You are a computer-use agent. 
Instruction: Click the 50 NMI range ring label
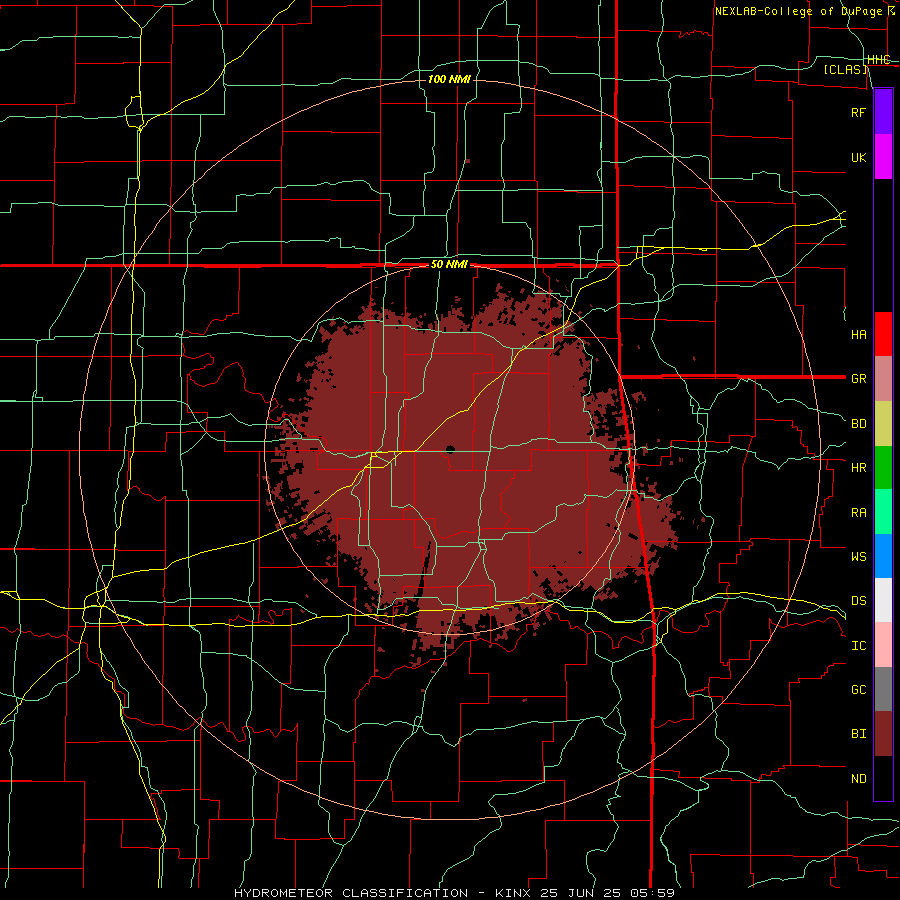click(x=449, y=265)
